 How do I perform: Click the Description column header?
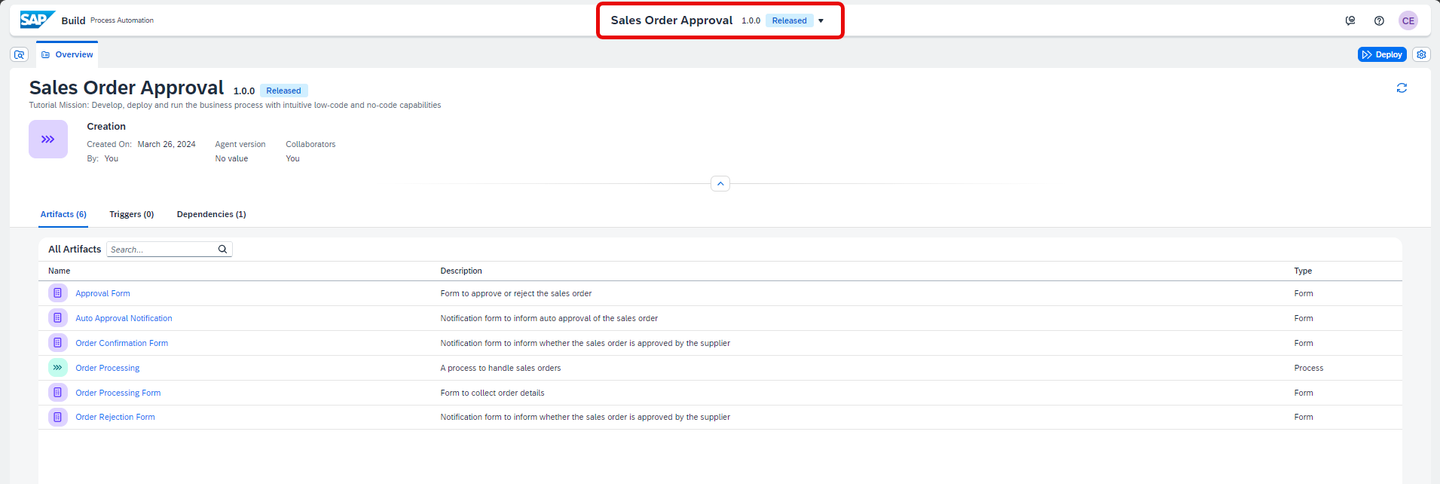tap(461, 271)
